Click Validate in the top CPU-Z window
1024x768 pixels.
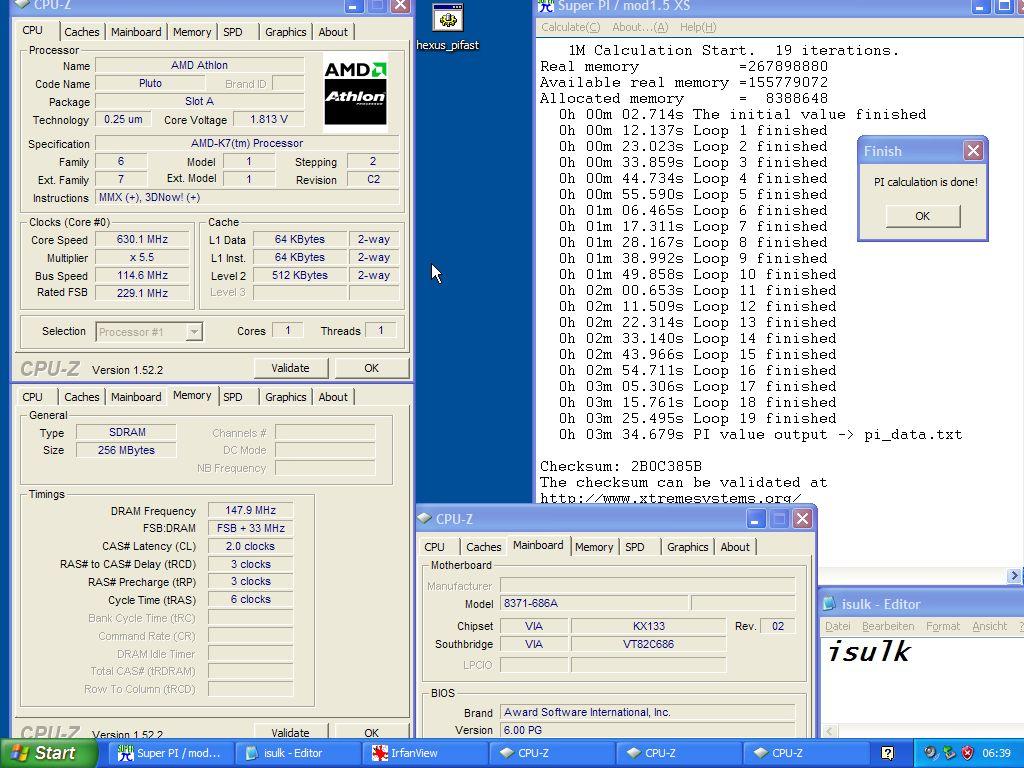pos(290,368)
